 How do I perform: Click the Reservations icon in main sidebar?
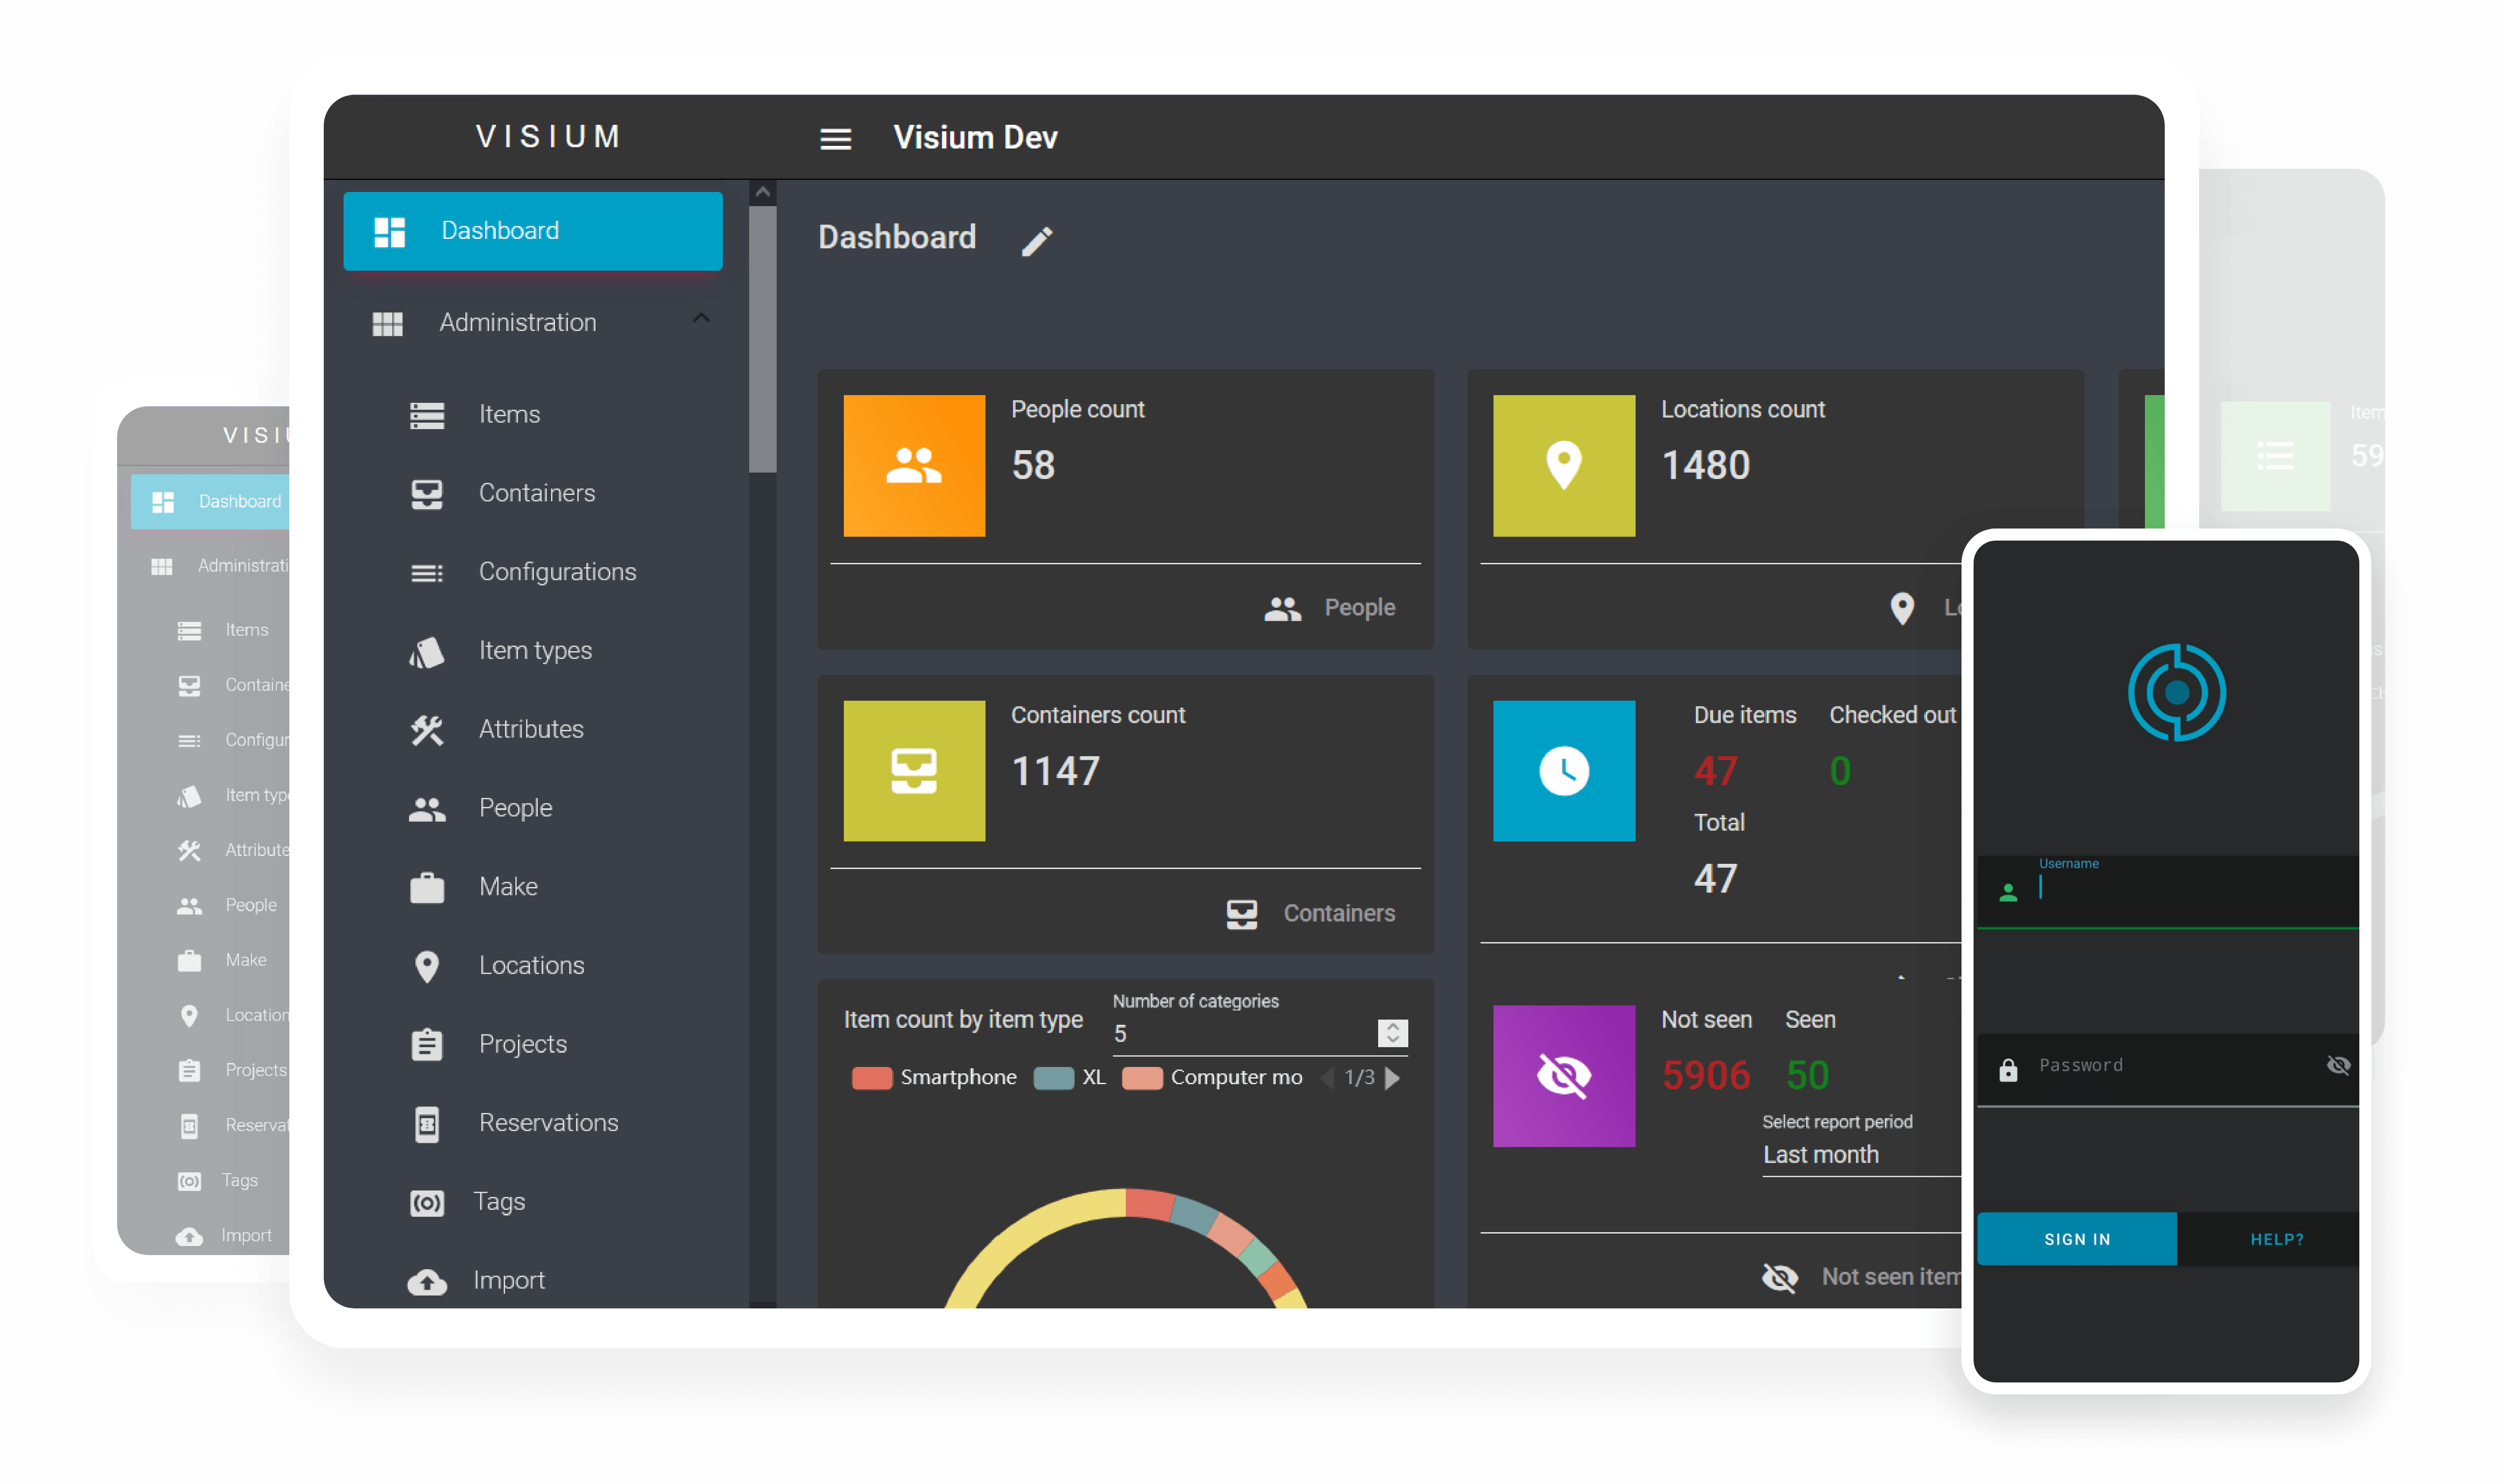coord(427,1124)
